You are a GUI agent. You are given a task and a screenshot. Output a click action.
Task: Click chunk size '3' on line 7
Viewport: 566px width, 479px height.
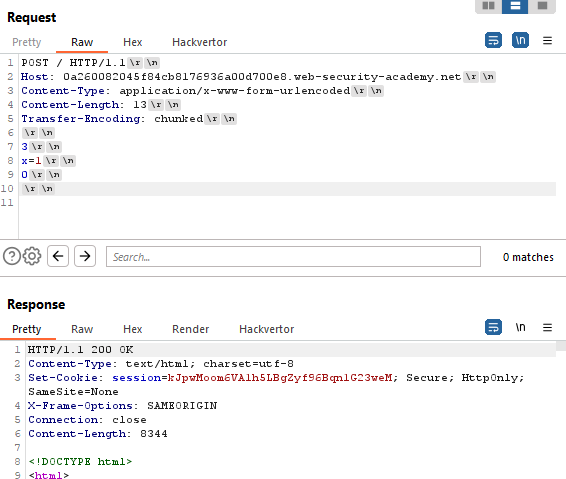coord(24,147)
